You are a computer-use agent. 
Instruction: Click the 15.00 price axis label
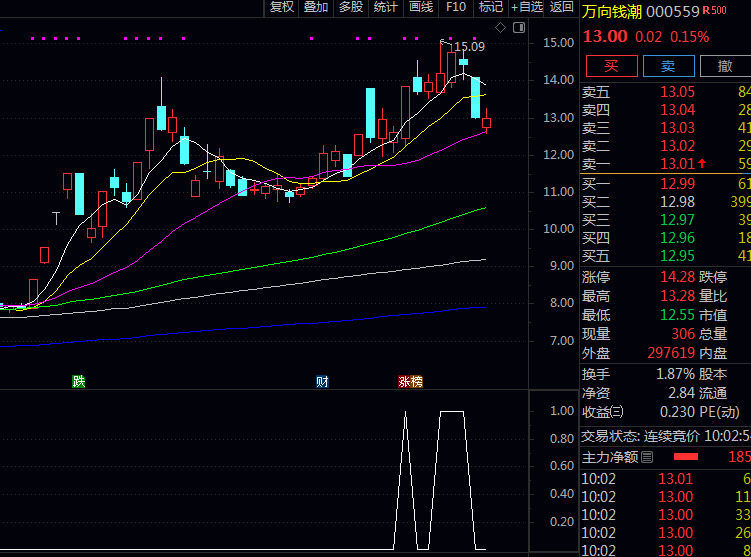coord(558,43)
